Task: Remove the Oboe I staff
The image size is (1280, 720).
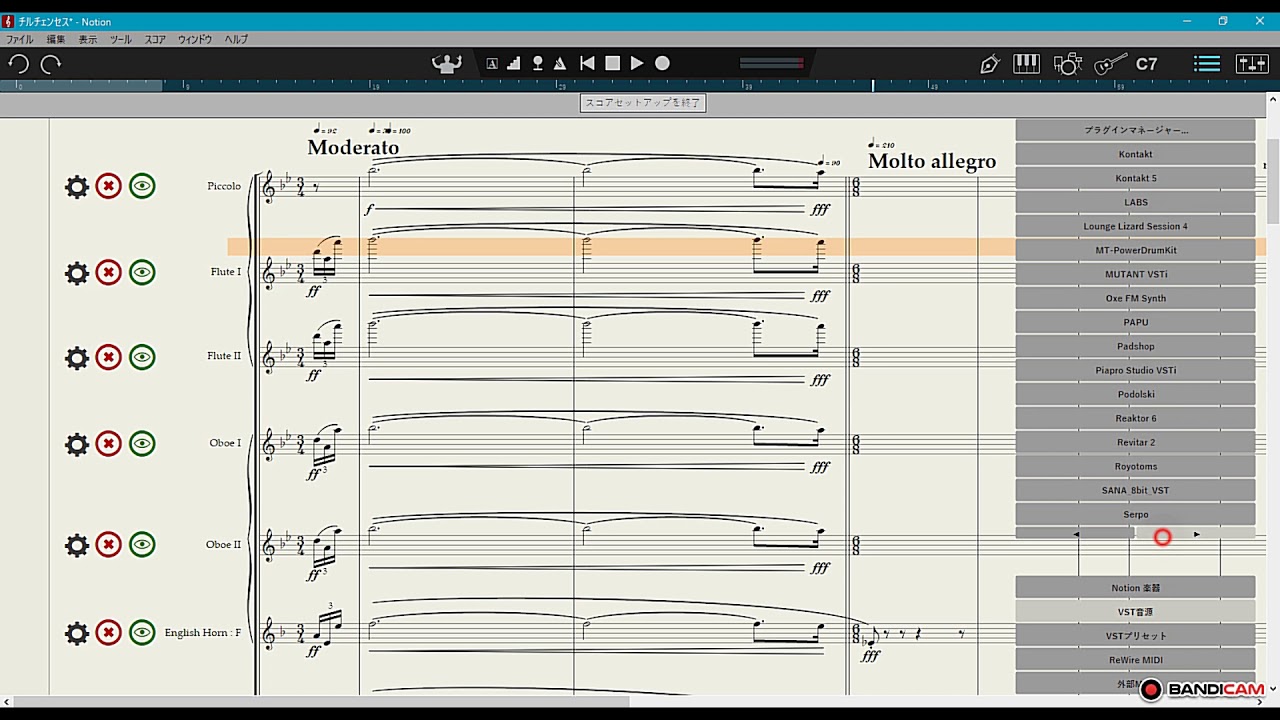Action: (109, 444)
